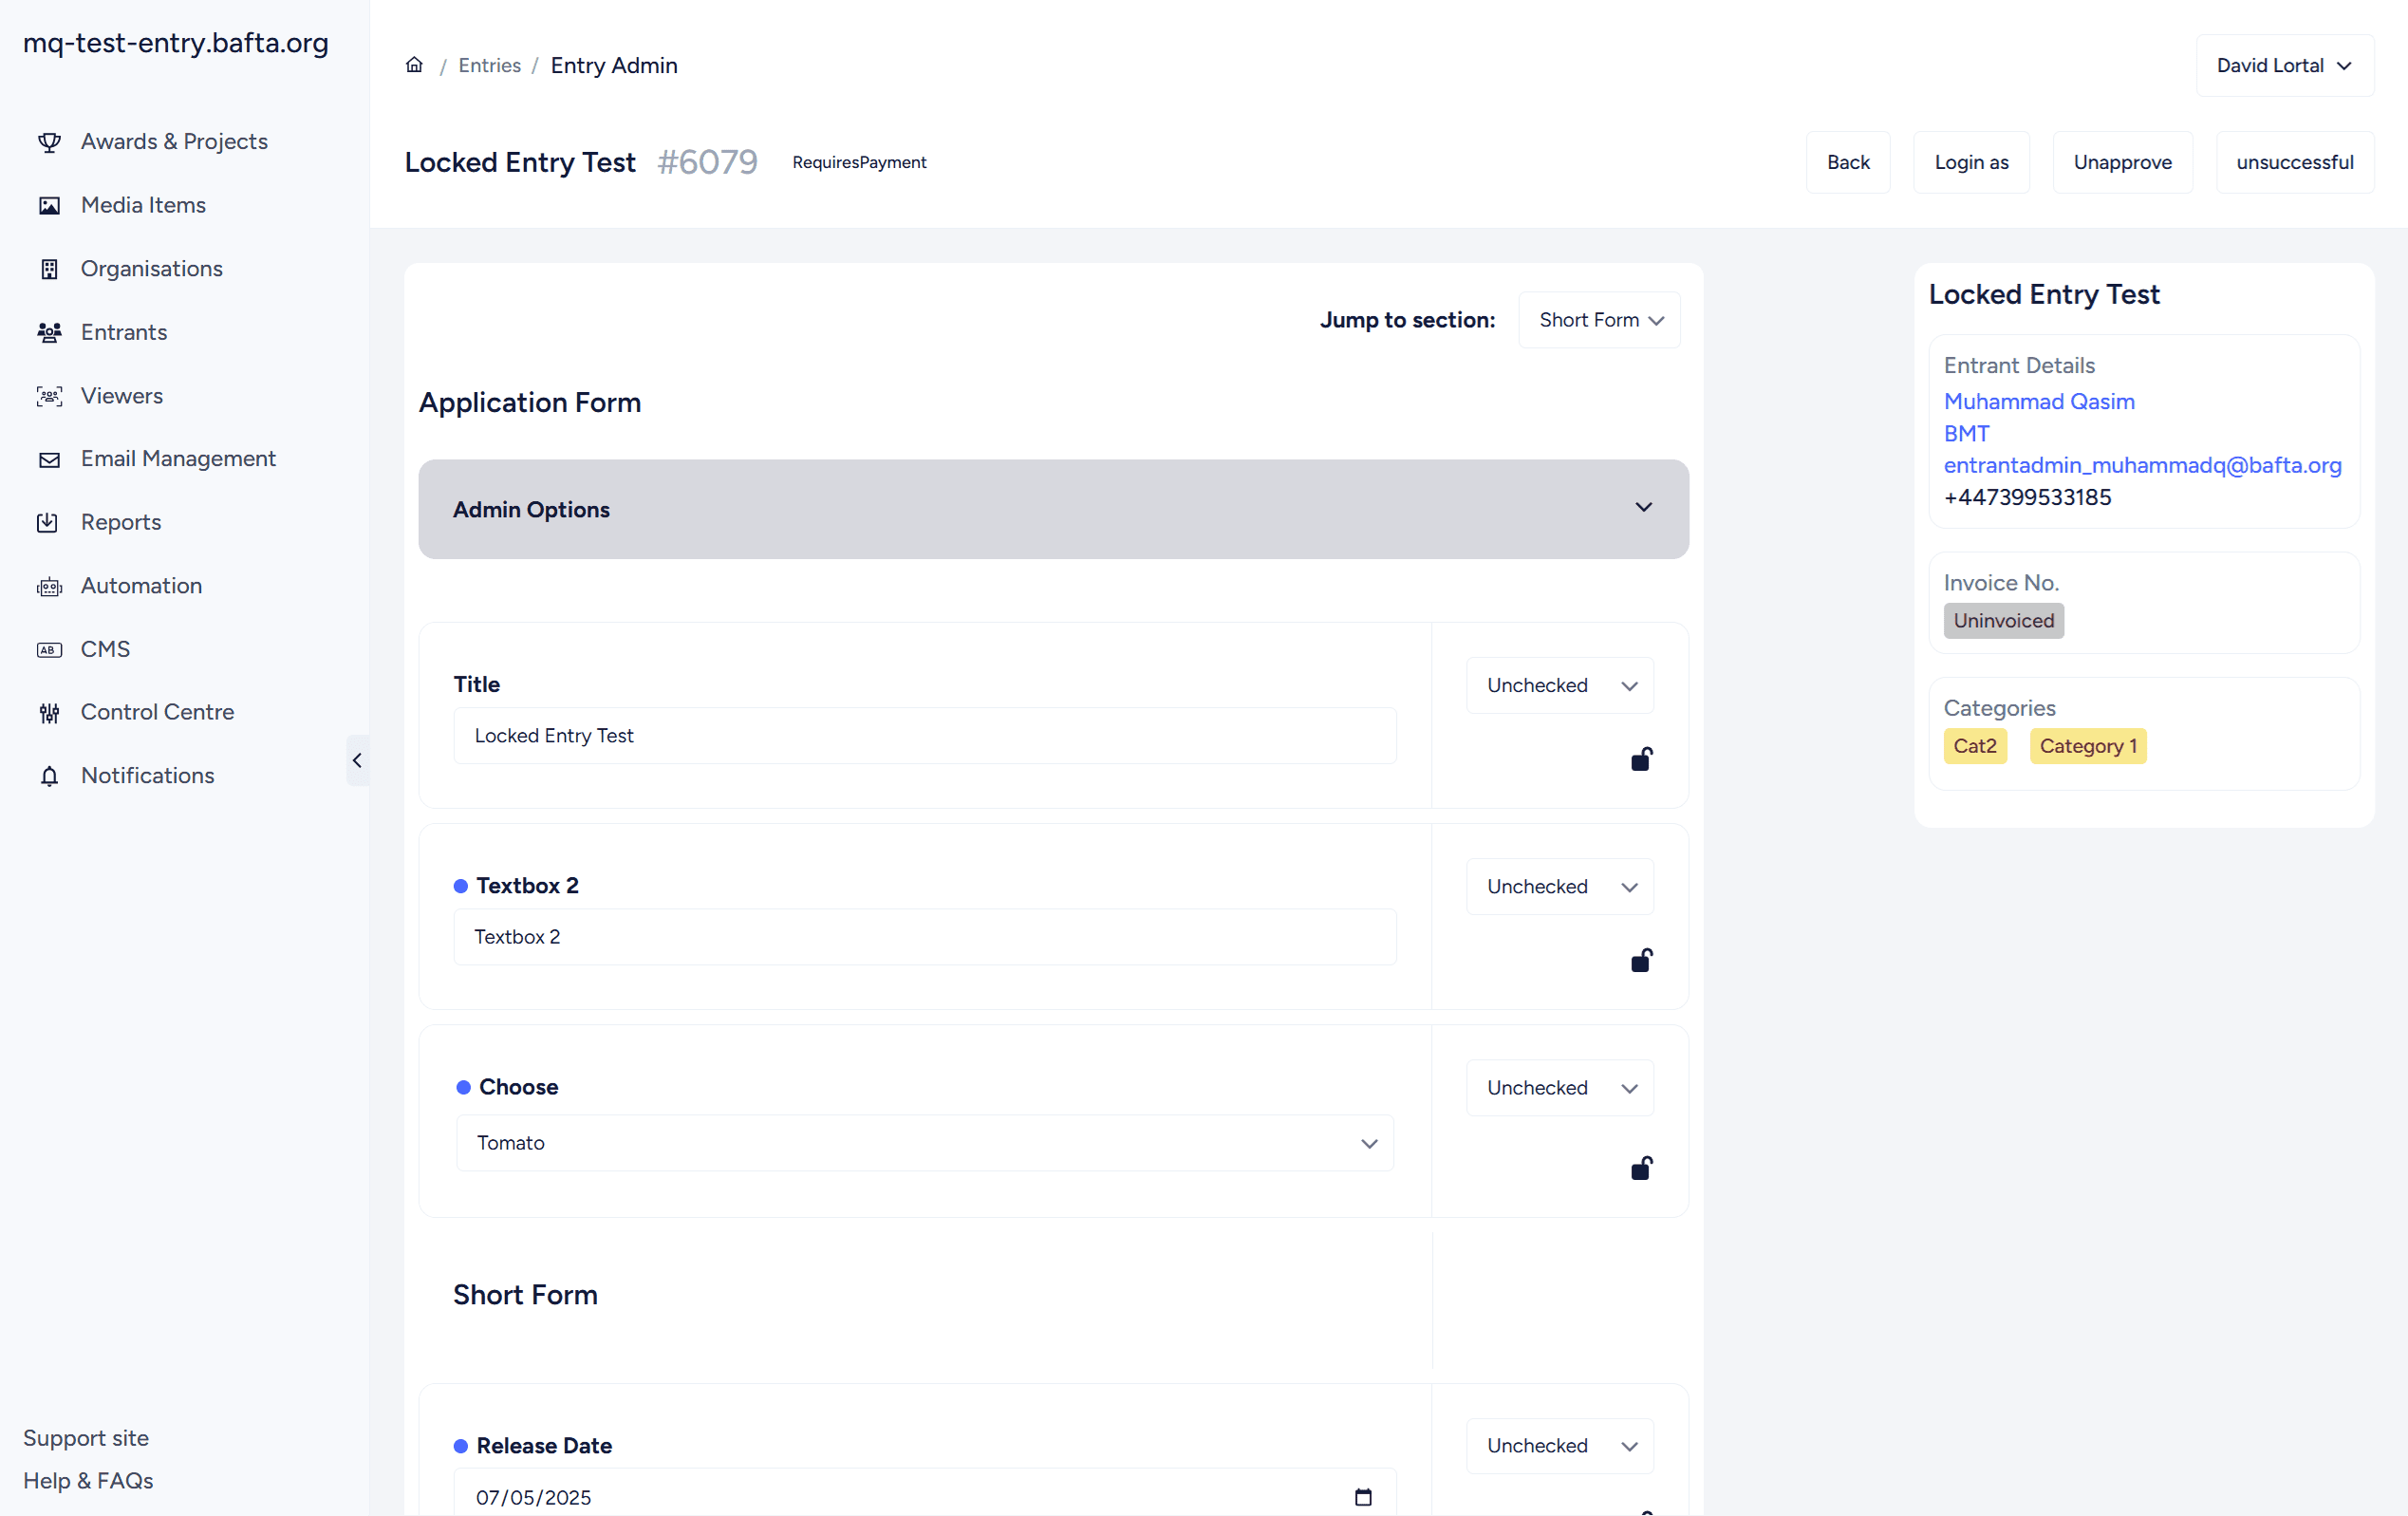Image resolution: width=2408 pixels, height=1516 pixels.
Task: Toggle the lock on the Choose field
Action: (1641, 1168)
